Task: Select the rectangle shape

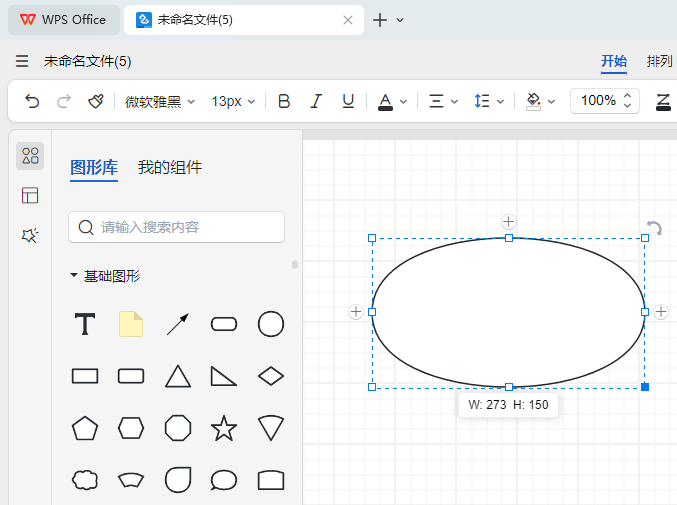Action: pyautogui.click(x=85, y=376)
